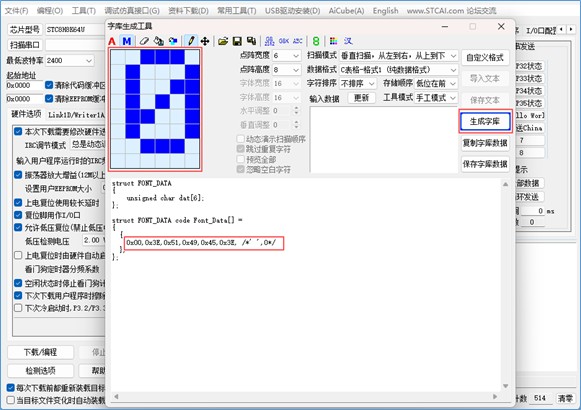The image size is (581, 410).
Task: Click 清零 button at bottom right
Action: tap(565, 398)
